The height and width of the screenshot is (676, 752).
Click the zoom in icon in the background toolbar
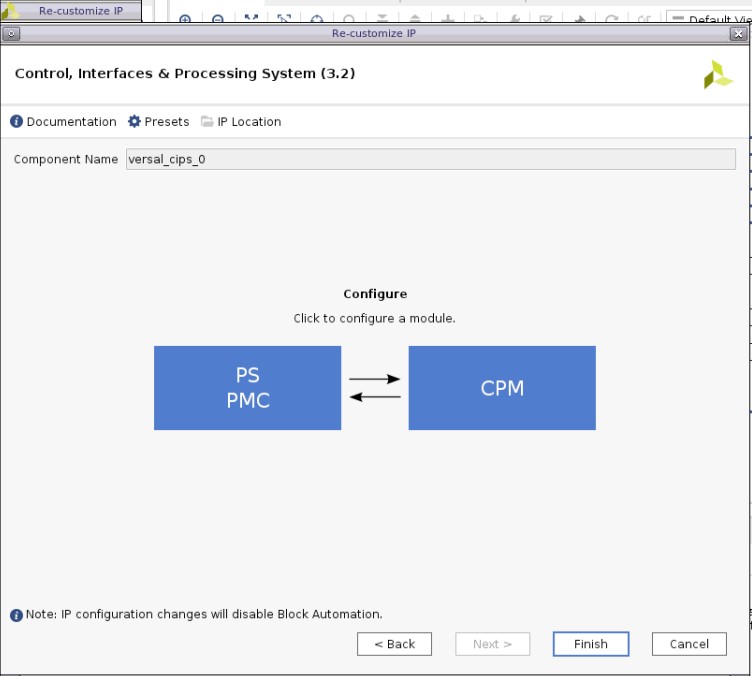[x=185, y=20]
